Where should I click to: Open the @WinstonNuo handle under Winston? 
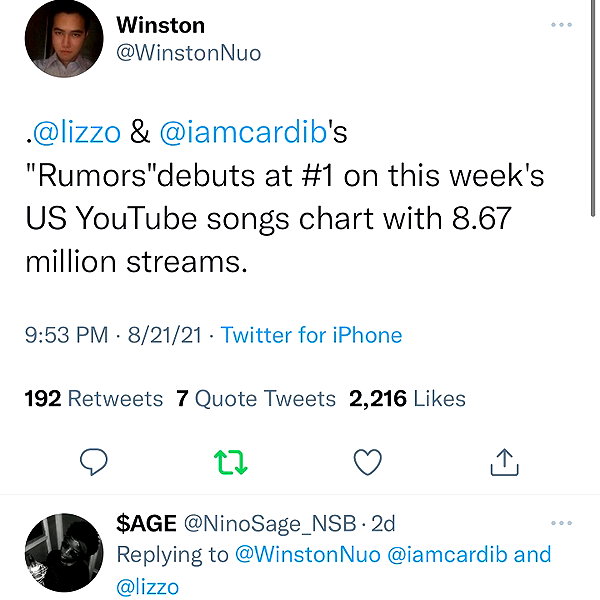[x=189, y=53]
